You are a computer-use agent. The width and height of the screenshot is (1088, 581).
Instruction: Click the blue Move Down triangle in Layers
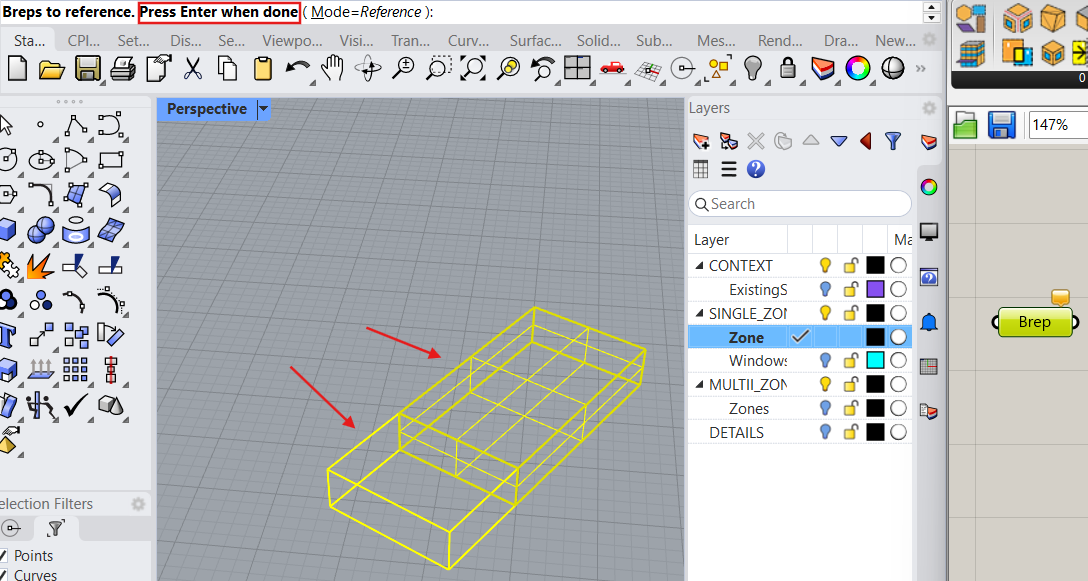pos(838,142)
